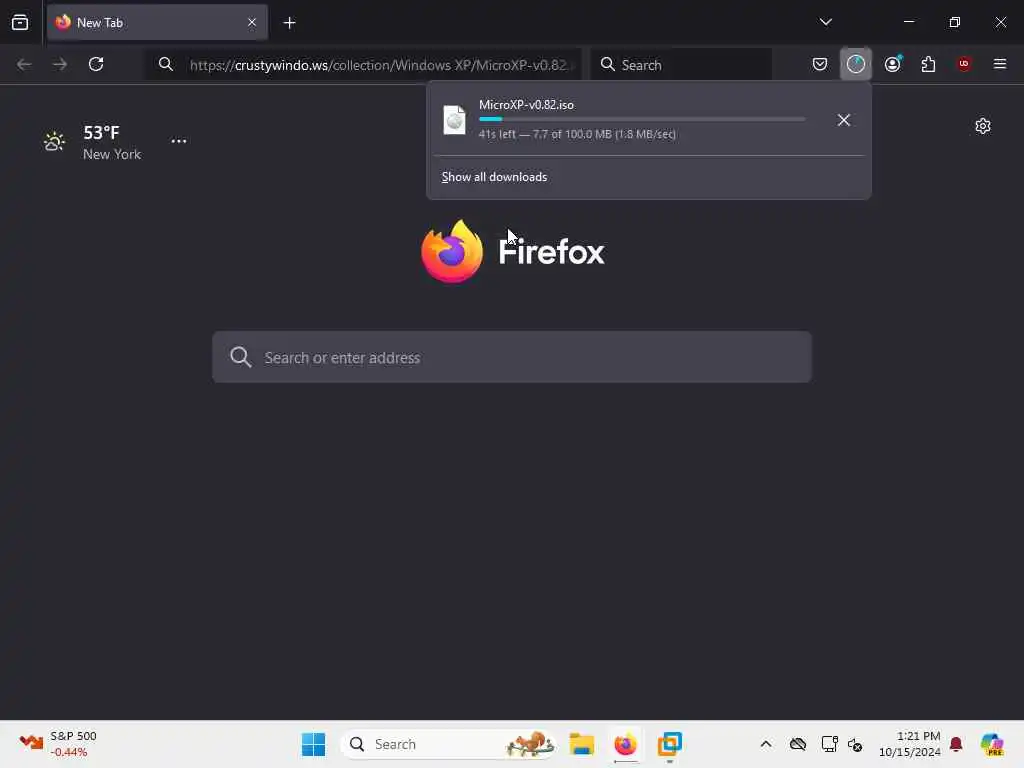Go forward one page
1024x768 pixels.
coord(60,64)
